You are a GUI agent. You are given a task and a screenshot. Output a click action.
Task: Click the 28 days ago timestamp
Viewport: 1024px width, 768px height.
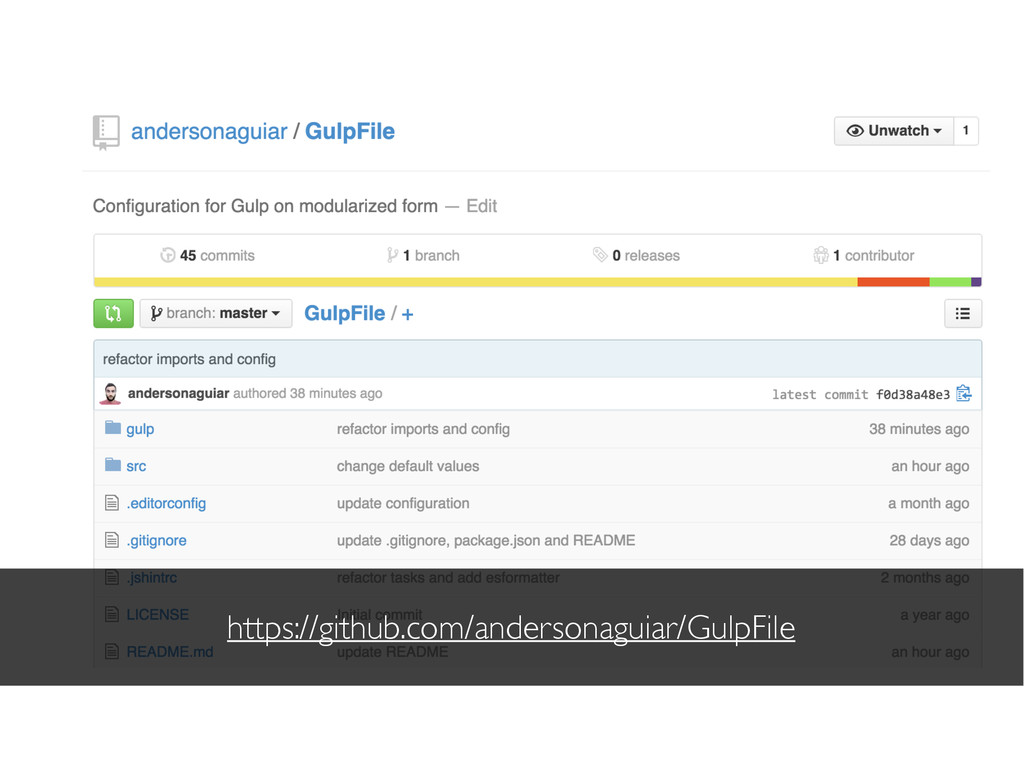[929, 541]
